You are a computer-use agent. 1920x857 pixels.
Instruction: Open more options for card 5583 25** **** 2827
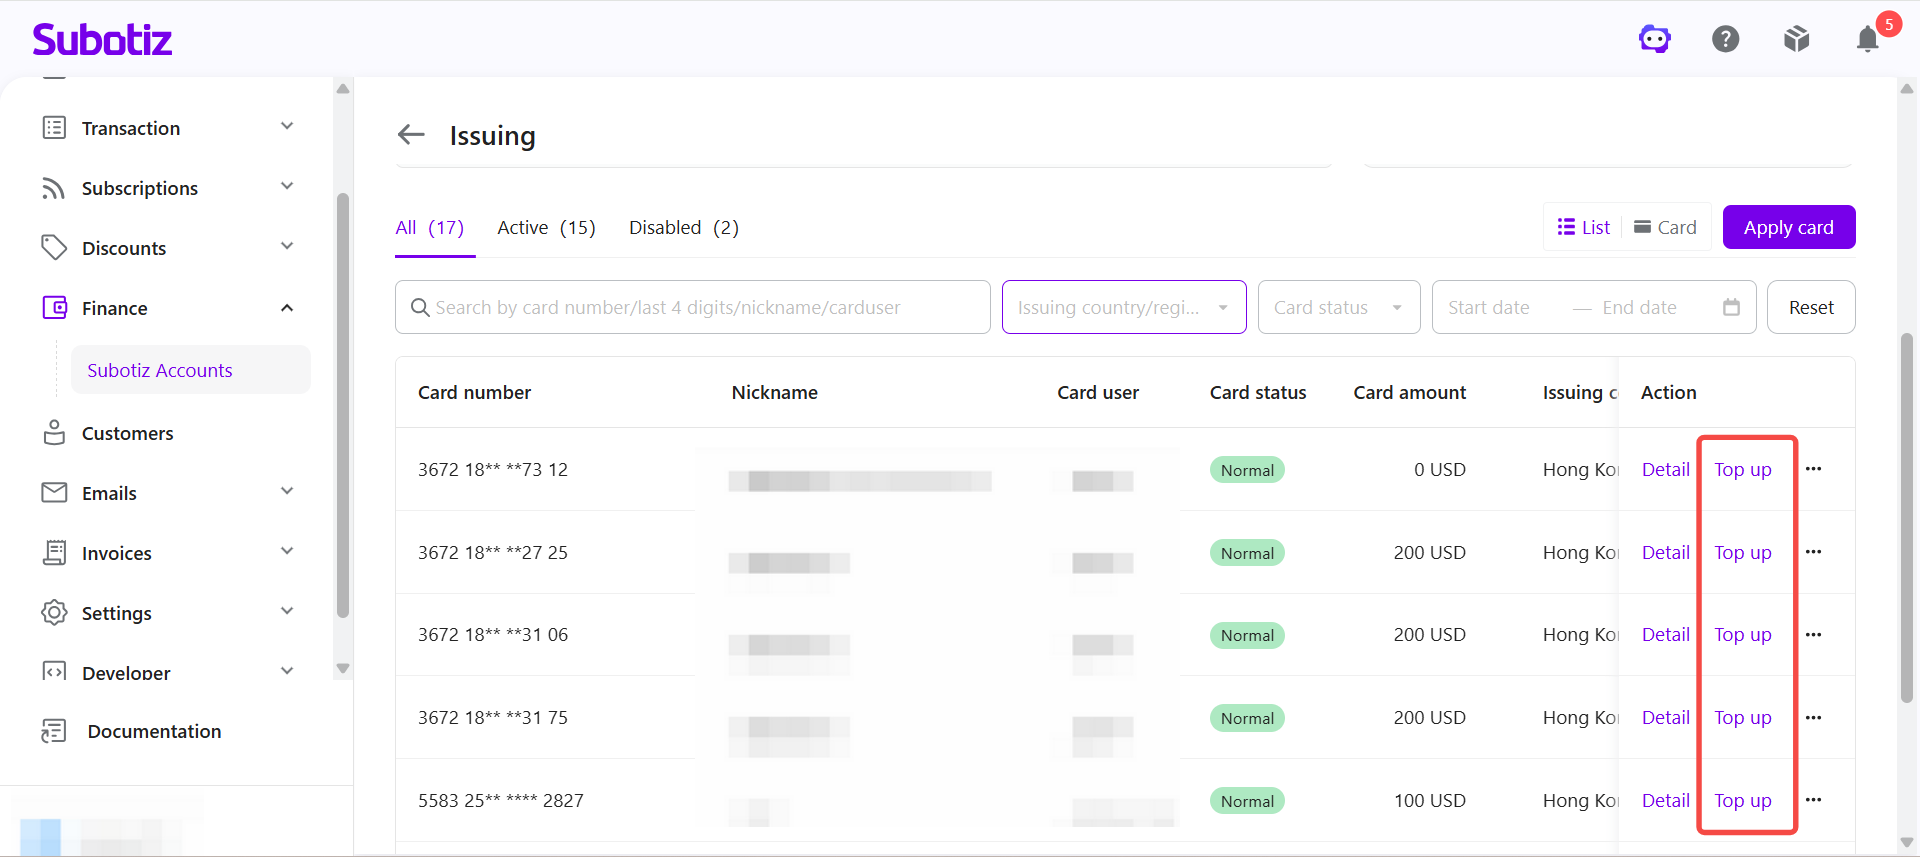tap(1813, 800)
